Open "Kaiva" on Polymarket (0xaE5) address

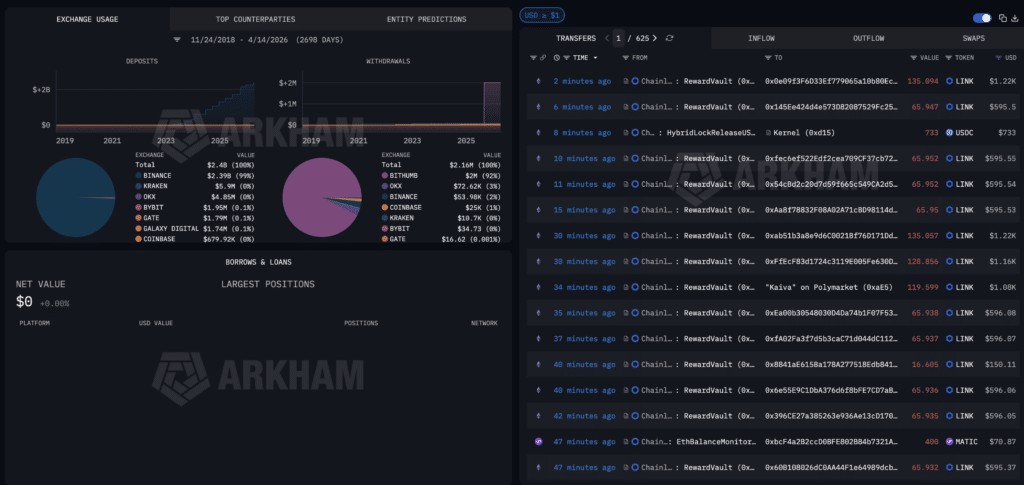coord(829,287)
